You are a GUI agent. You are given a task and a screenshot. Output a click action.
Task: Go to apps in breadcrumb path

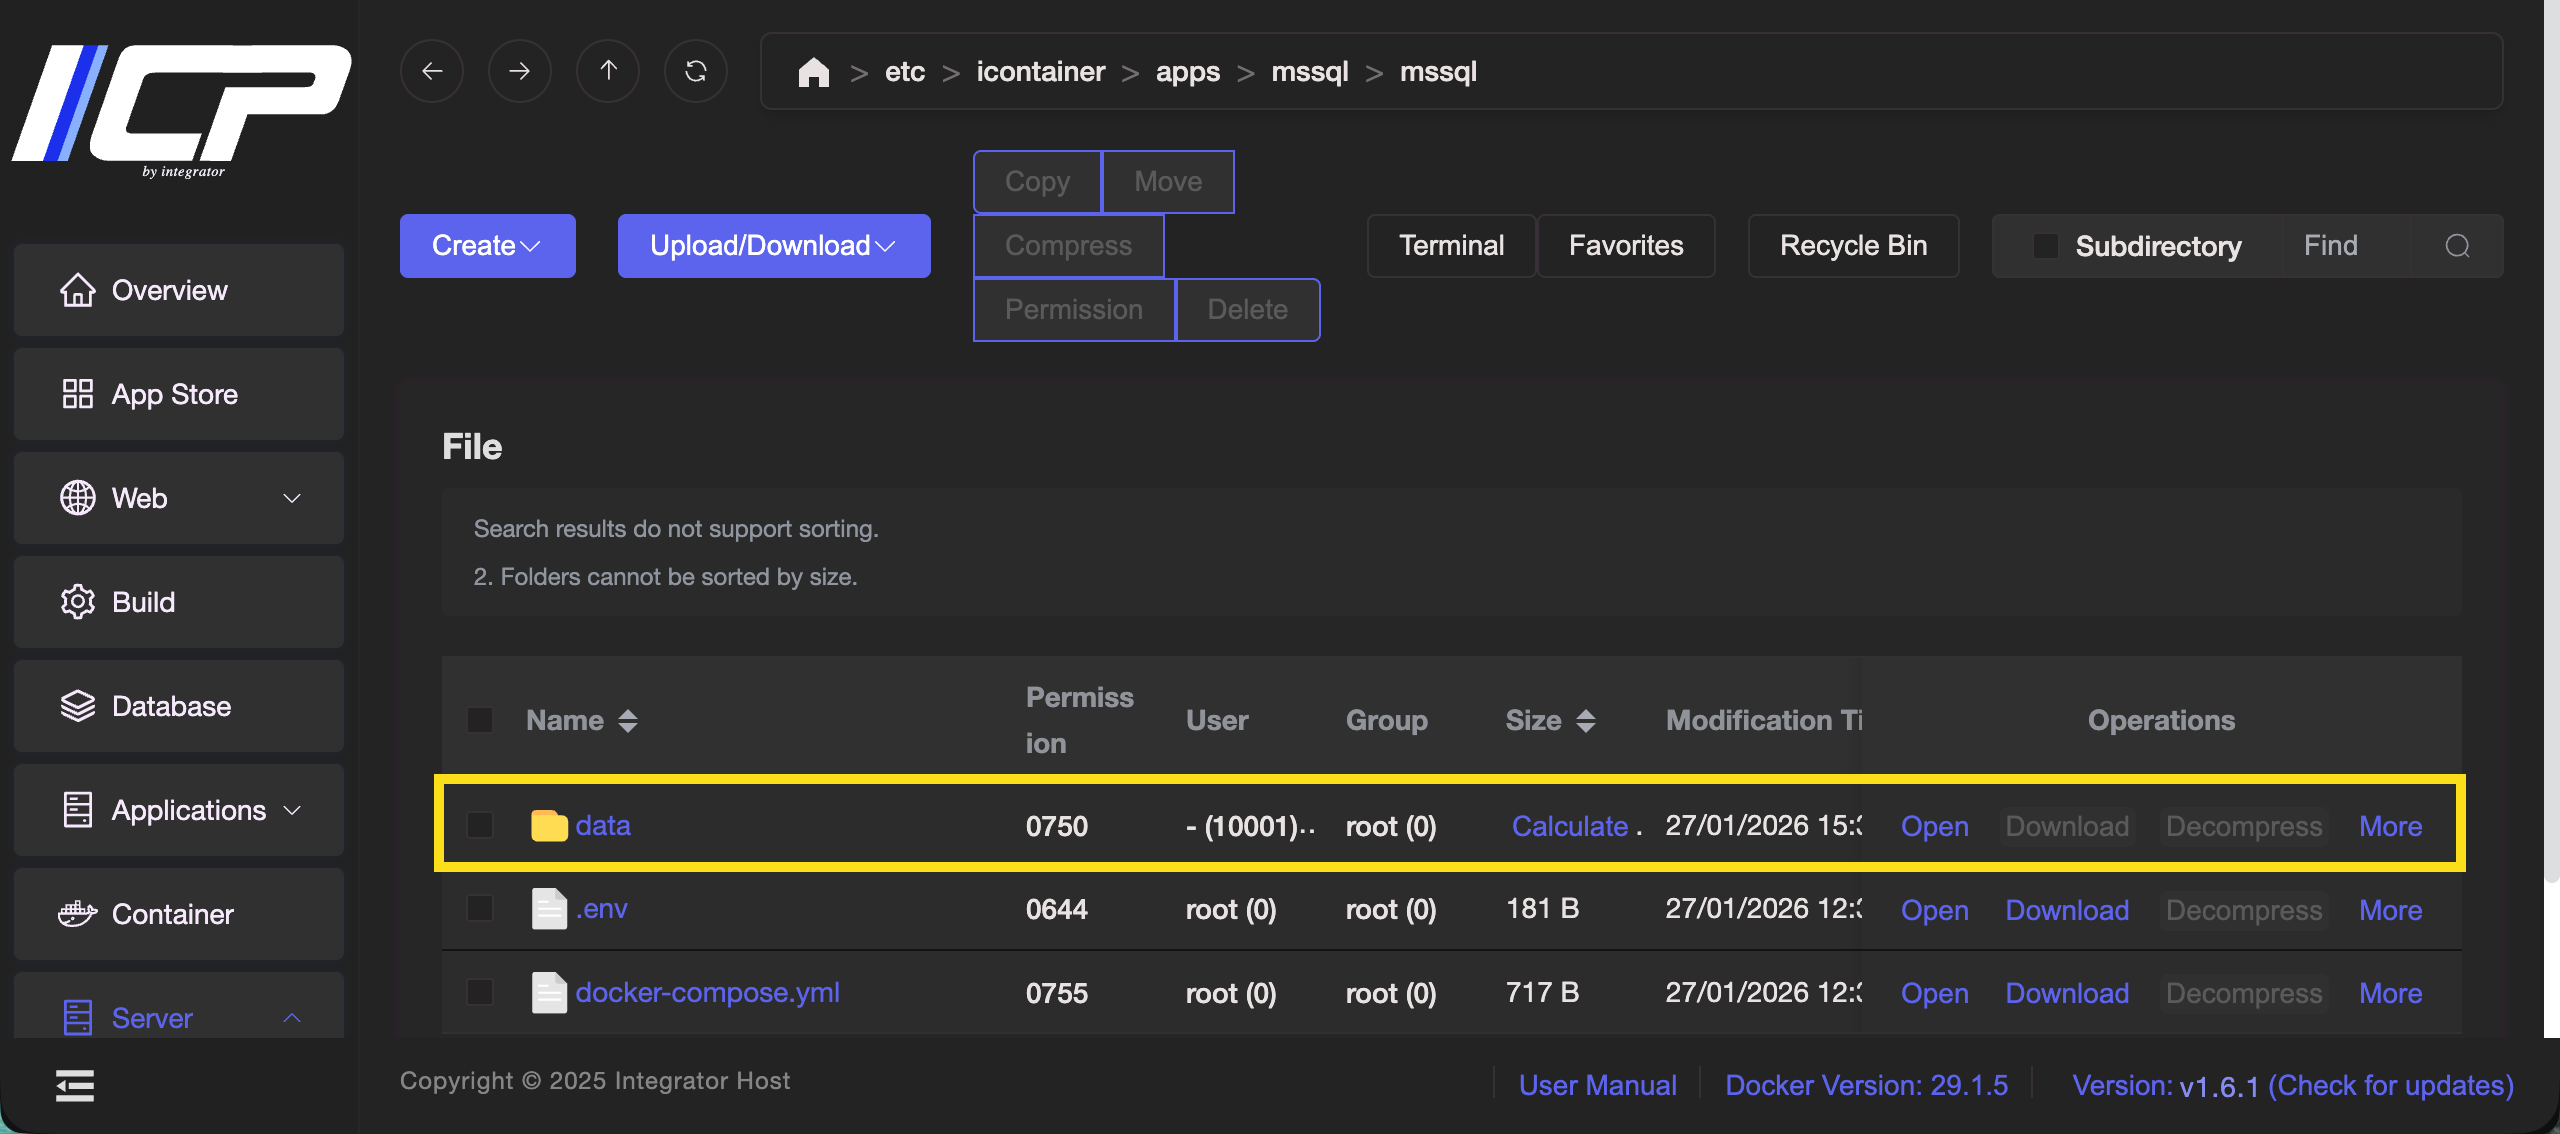pos(1187,72)
